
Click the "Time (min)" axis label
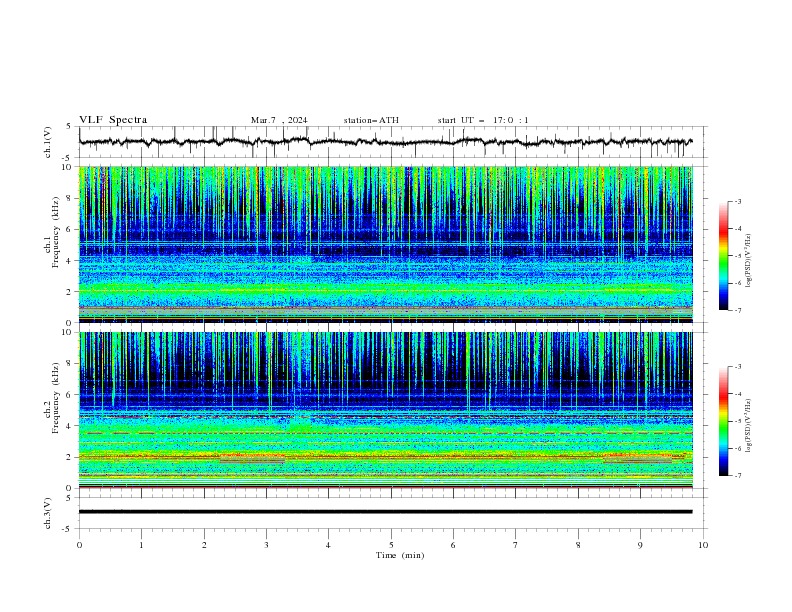pos(400,555)
